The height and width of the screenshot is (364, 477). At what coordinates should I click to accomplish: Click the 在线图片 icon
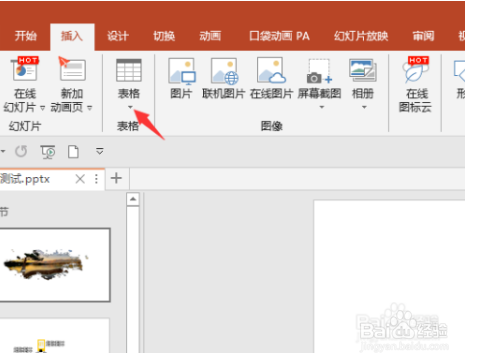pos(271,71)
